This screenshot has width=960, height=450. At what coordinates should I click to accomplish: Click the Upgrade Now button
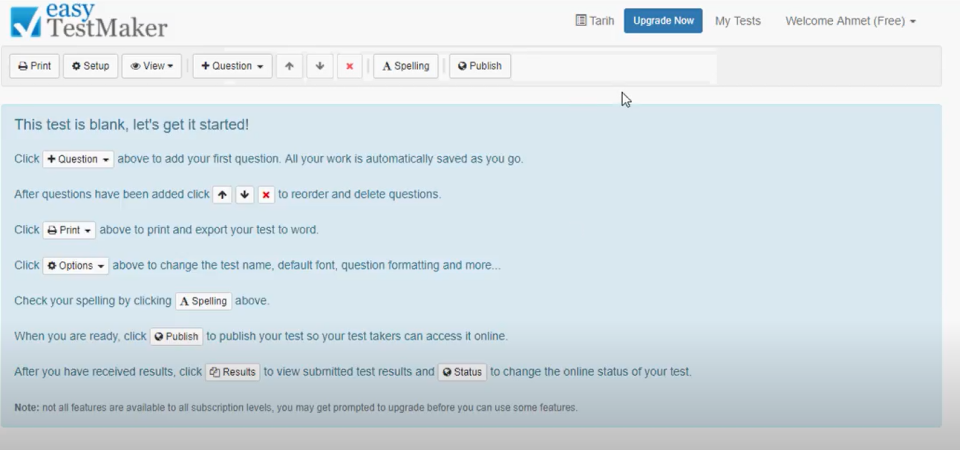[x=663, y=21]
